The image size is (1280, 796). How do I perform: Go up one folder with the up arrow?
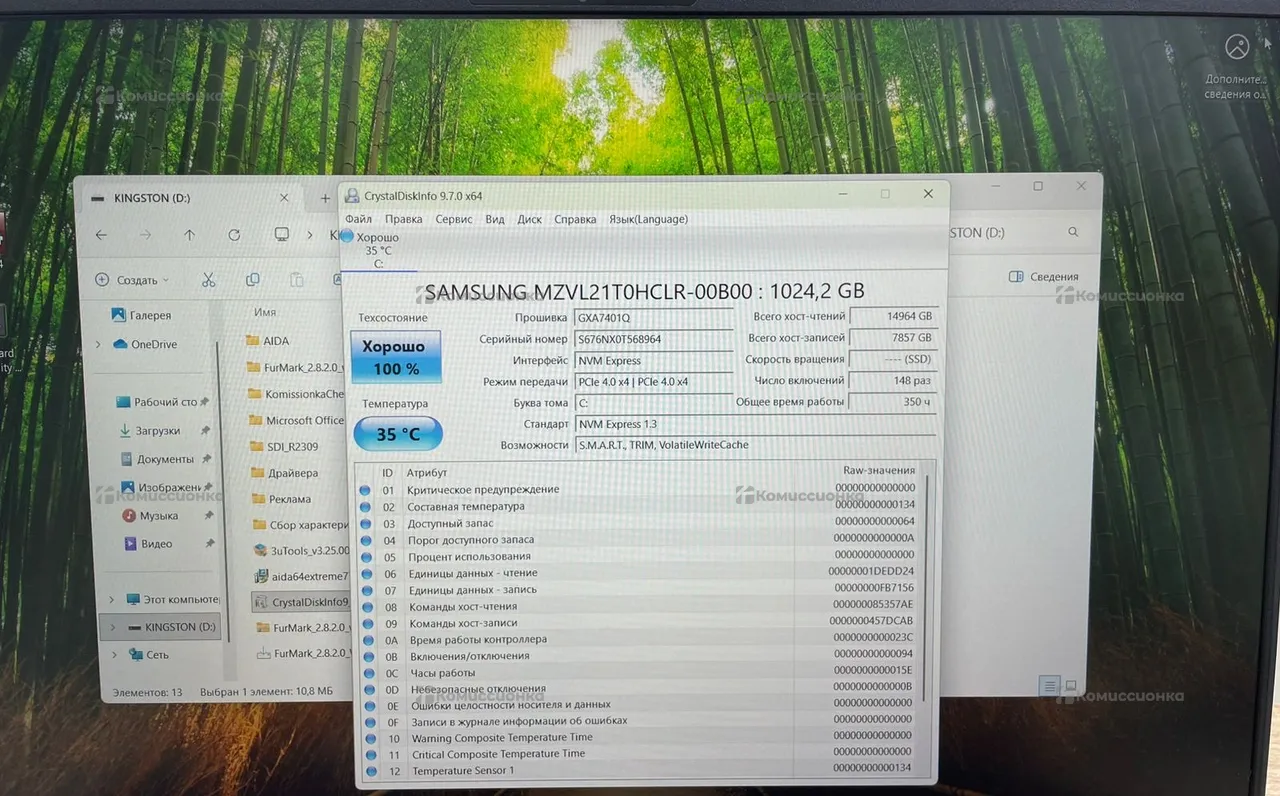190,235
